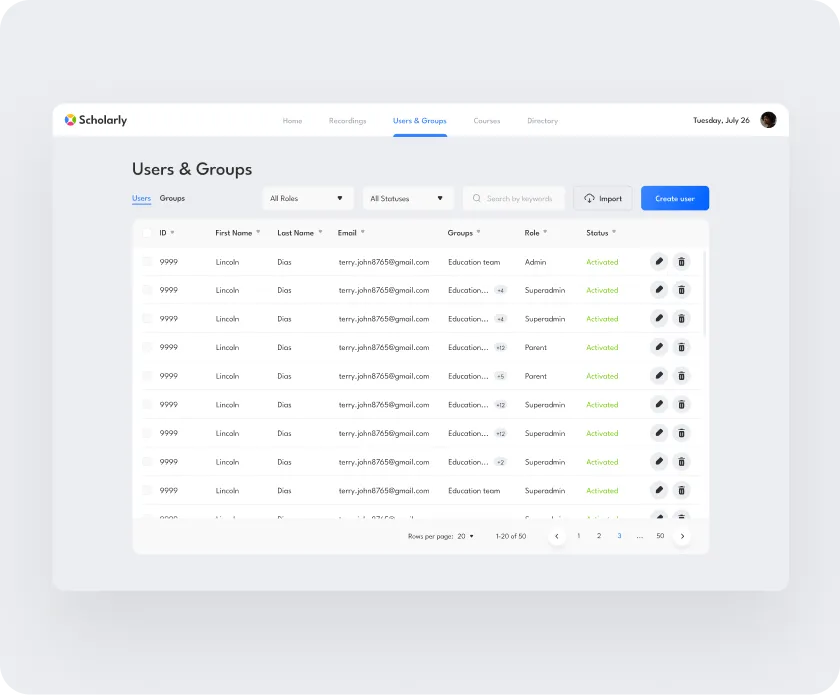Click the magnifier icon in the search field

[476, 198]
